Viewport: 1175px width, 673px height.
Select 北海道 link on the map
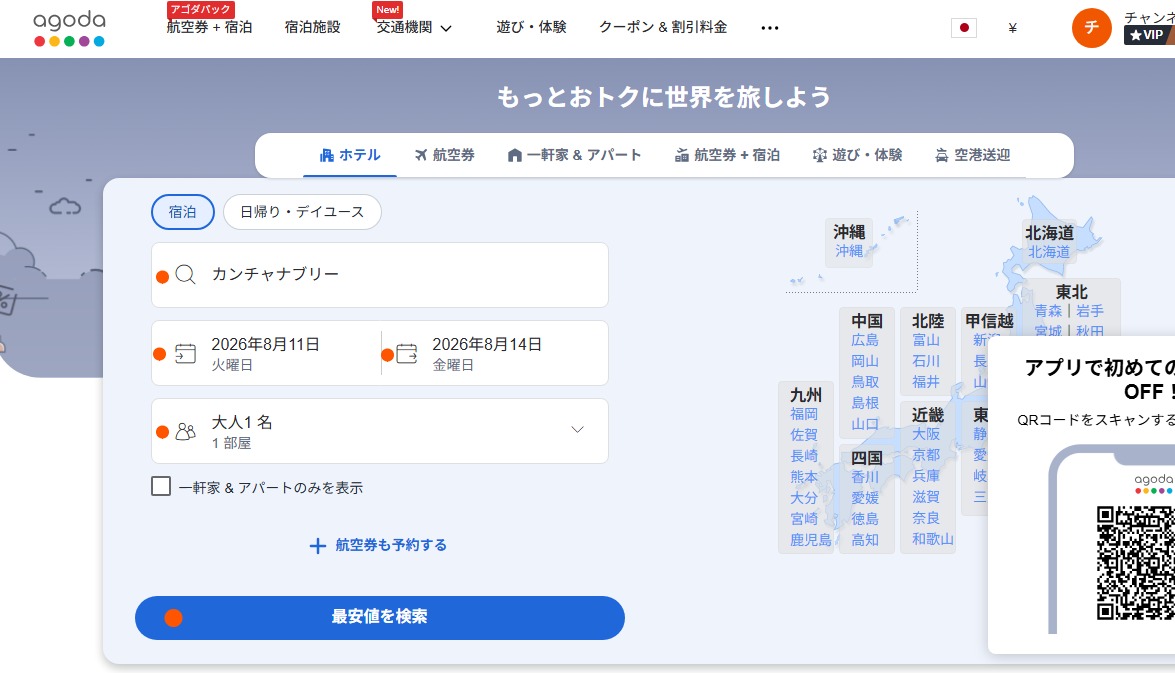[1049, 253]
